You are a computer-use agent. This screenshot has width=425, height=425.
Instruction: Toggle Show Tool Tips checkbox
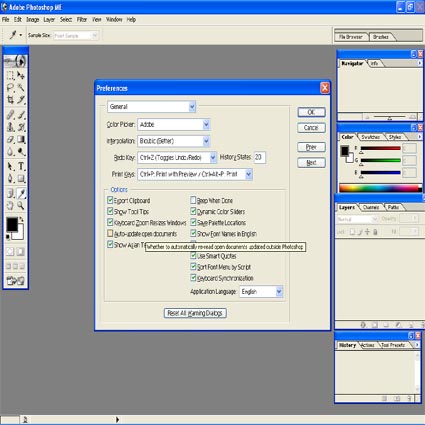coord(110,211)
